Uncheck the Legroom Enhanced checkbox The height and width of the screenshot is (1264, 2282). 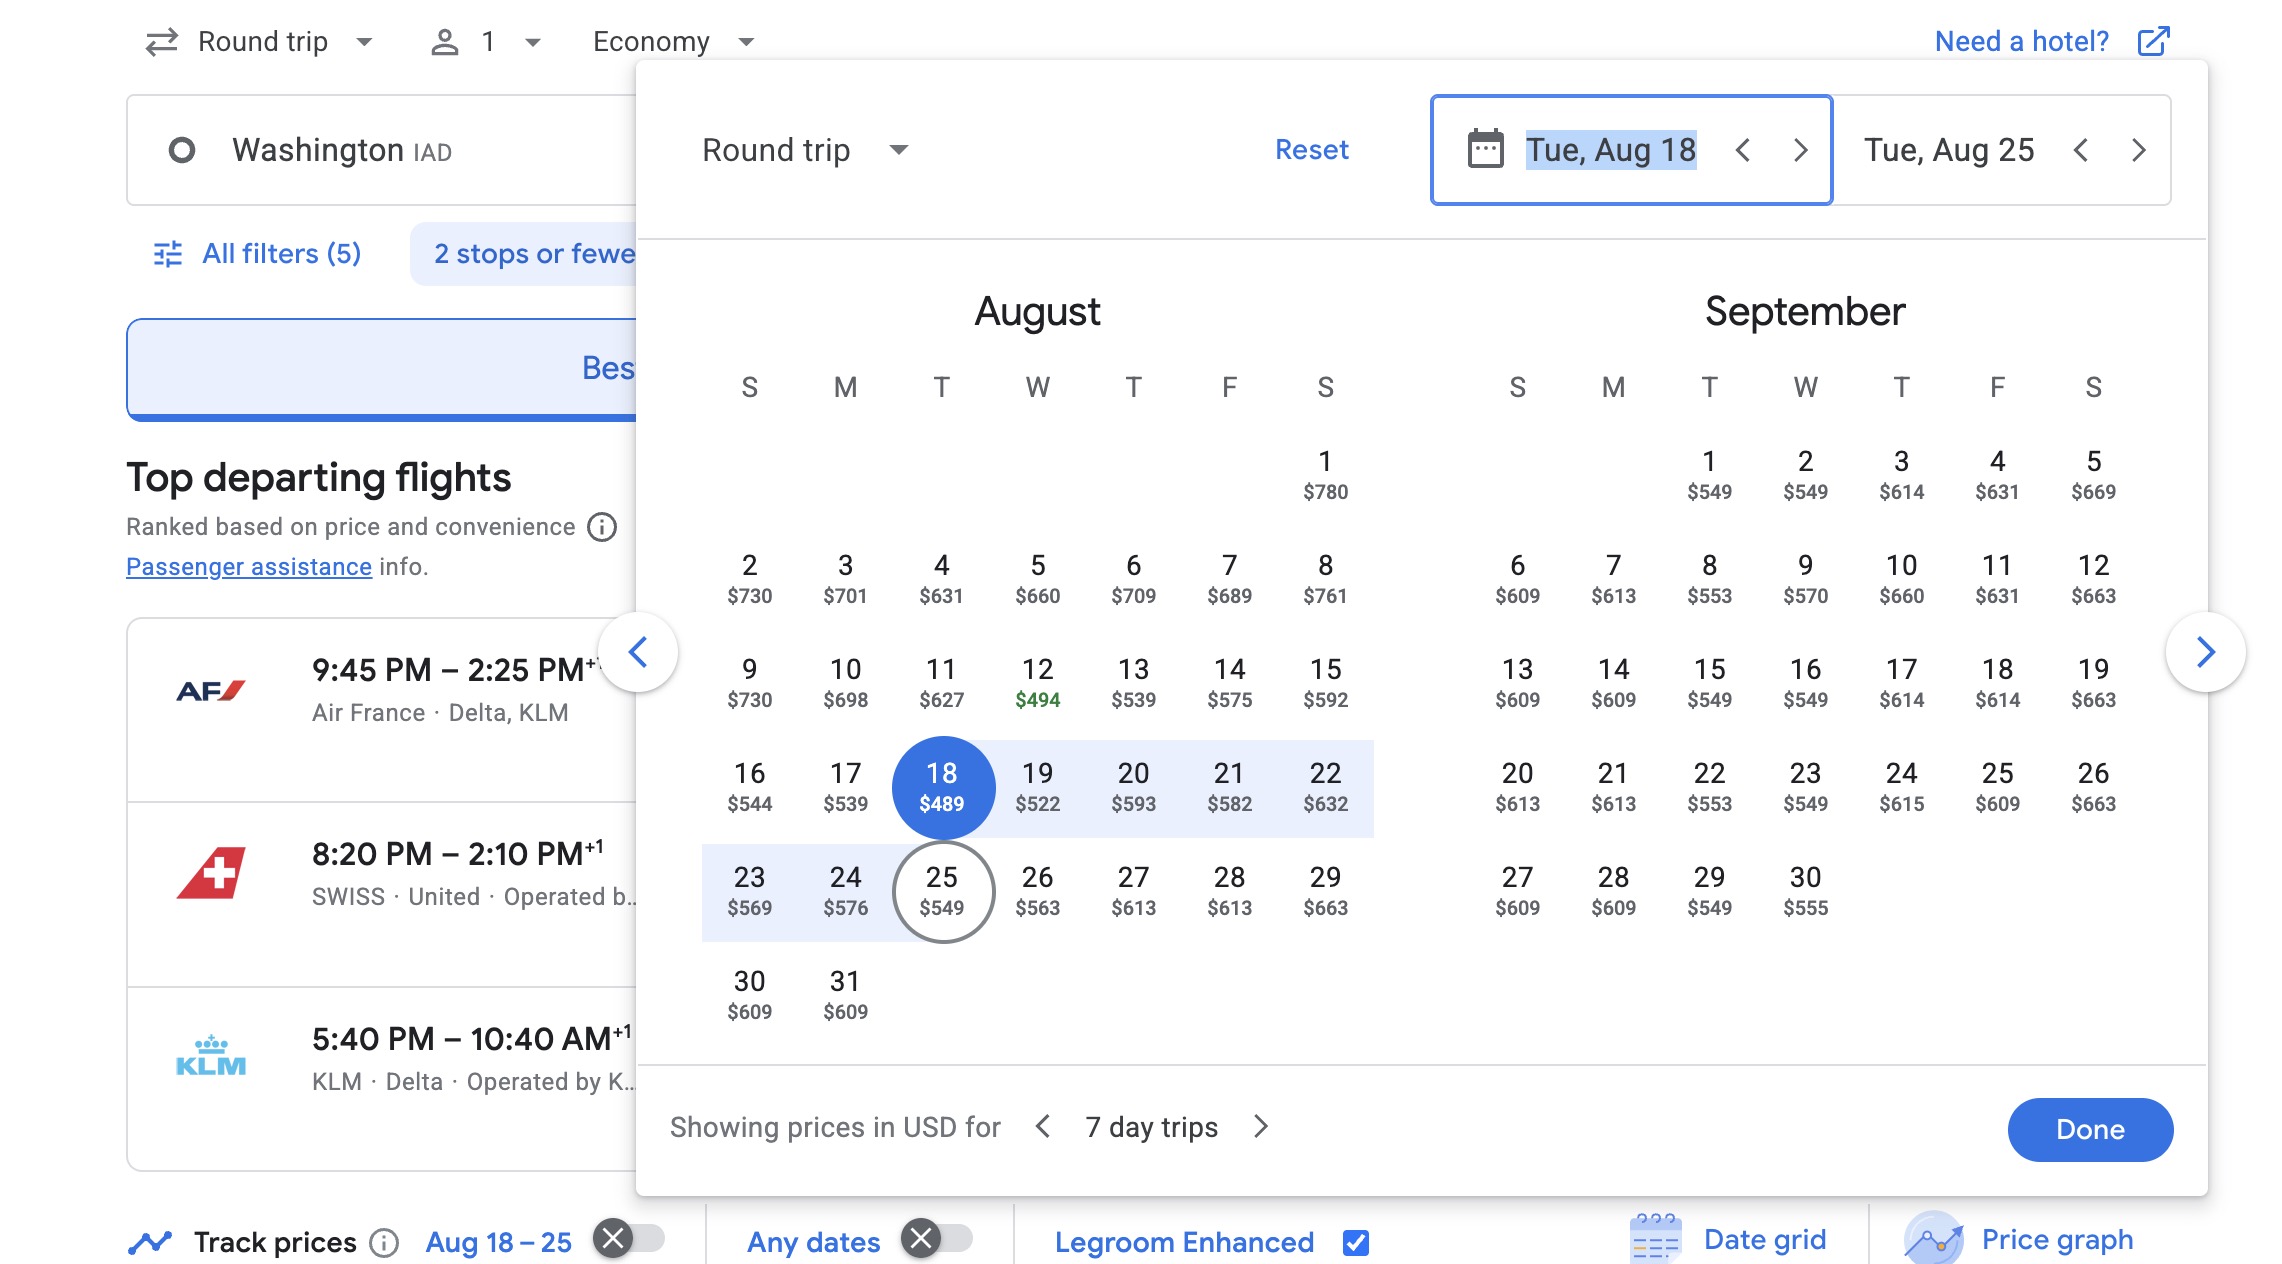coord(1356,1243)
